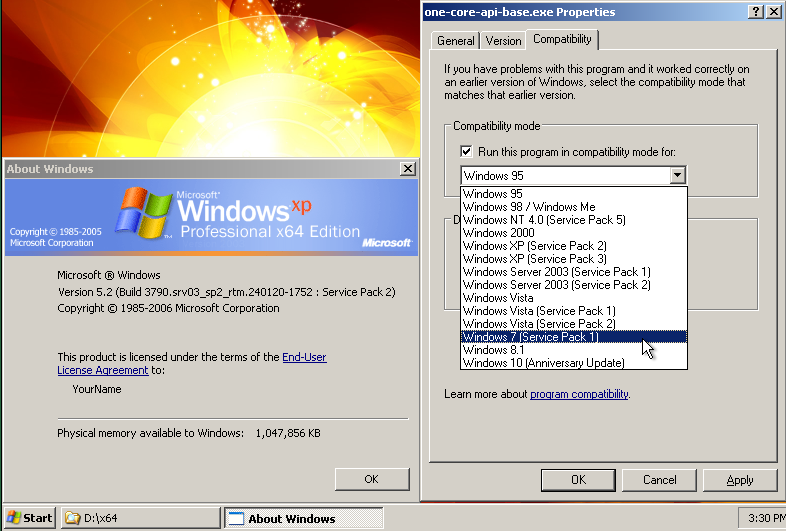Image resolution: width=786 pixels, height=531 pixels.
Task: Click About Windows taskbar button
Action: tap(304, 518)
